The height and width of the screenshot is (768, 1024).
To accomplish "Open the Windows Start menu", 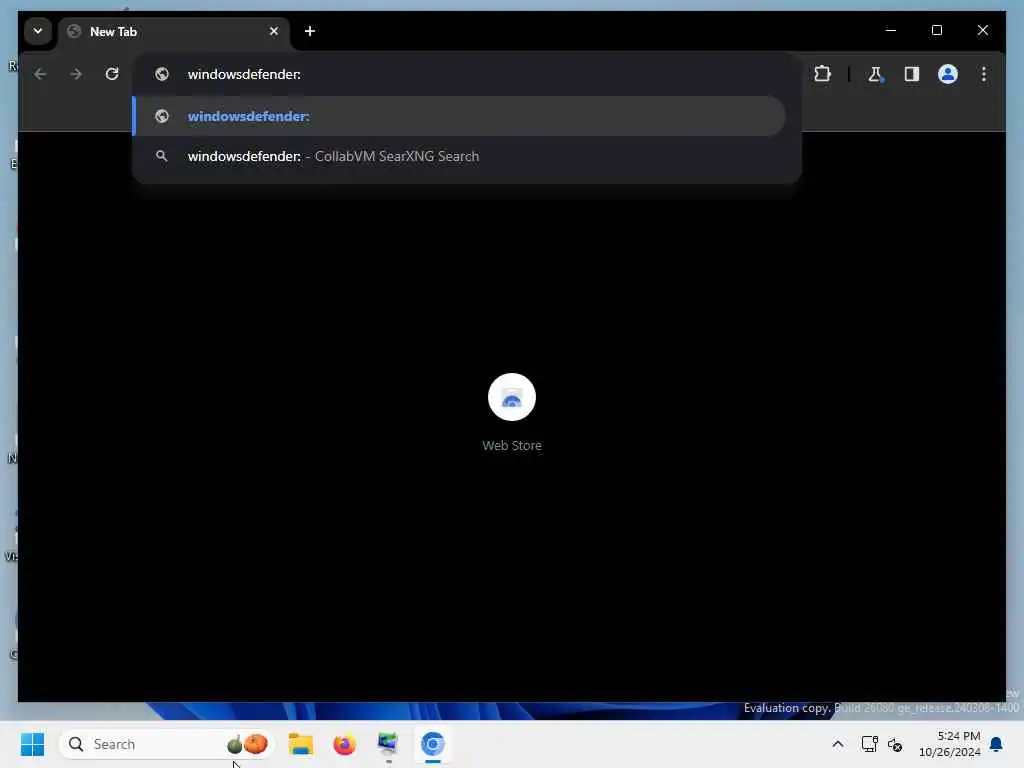I will (x=32, y=744).
